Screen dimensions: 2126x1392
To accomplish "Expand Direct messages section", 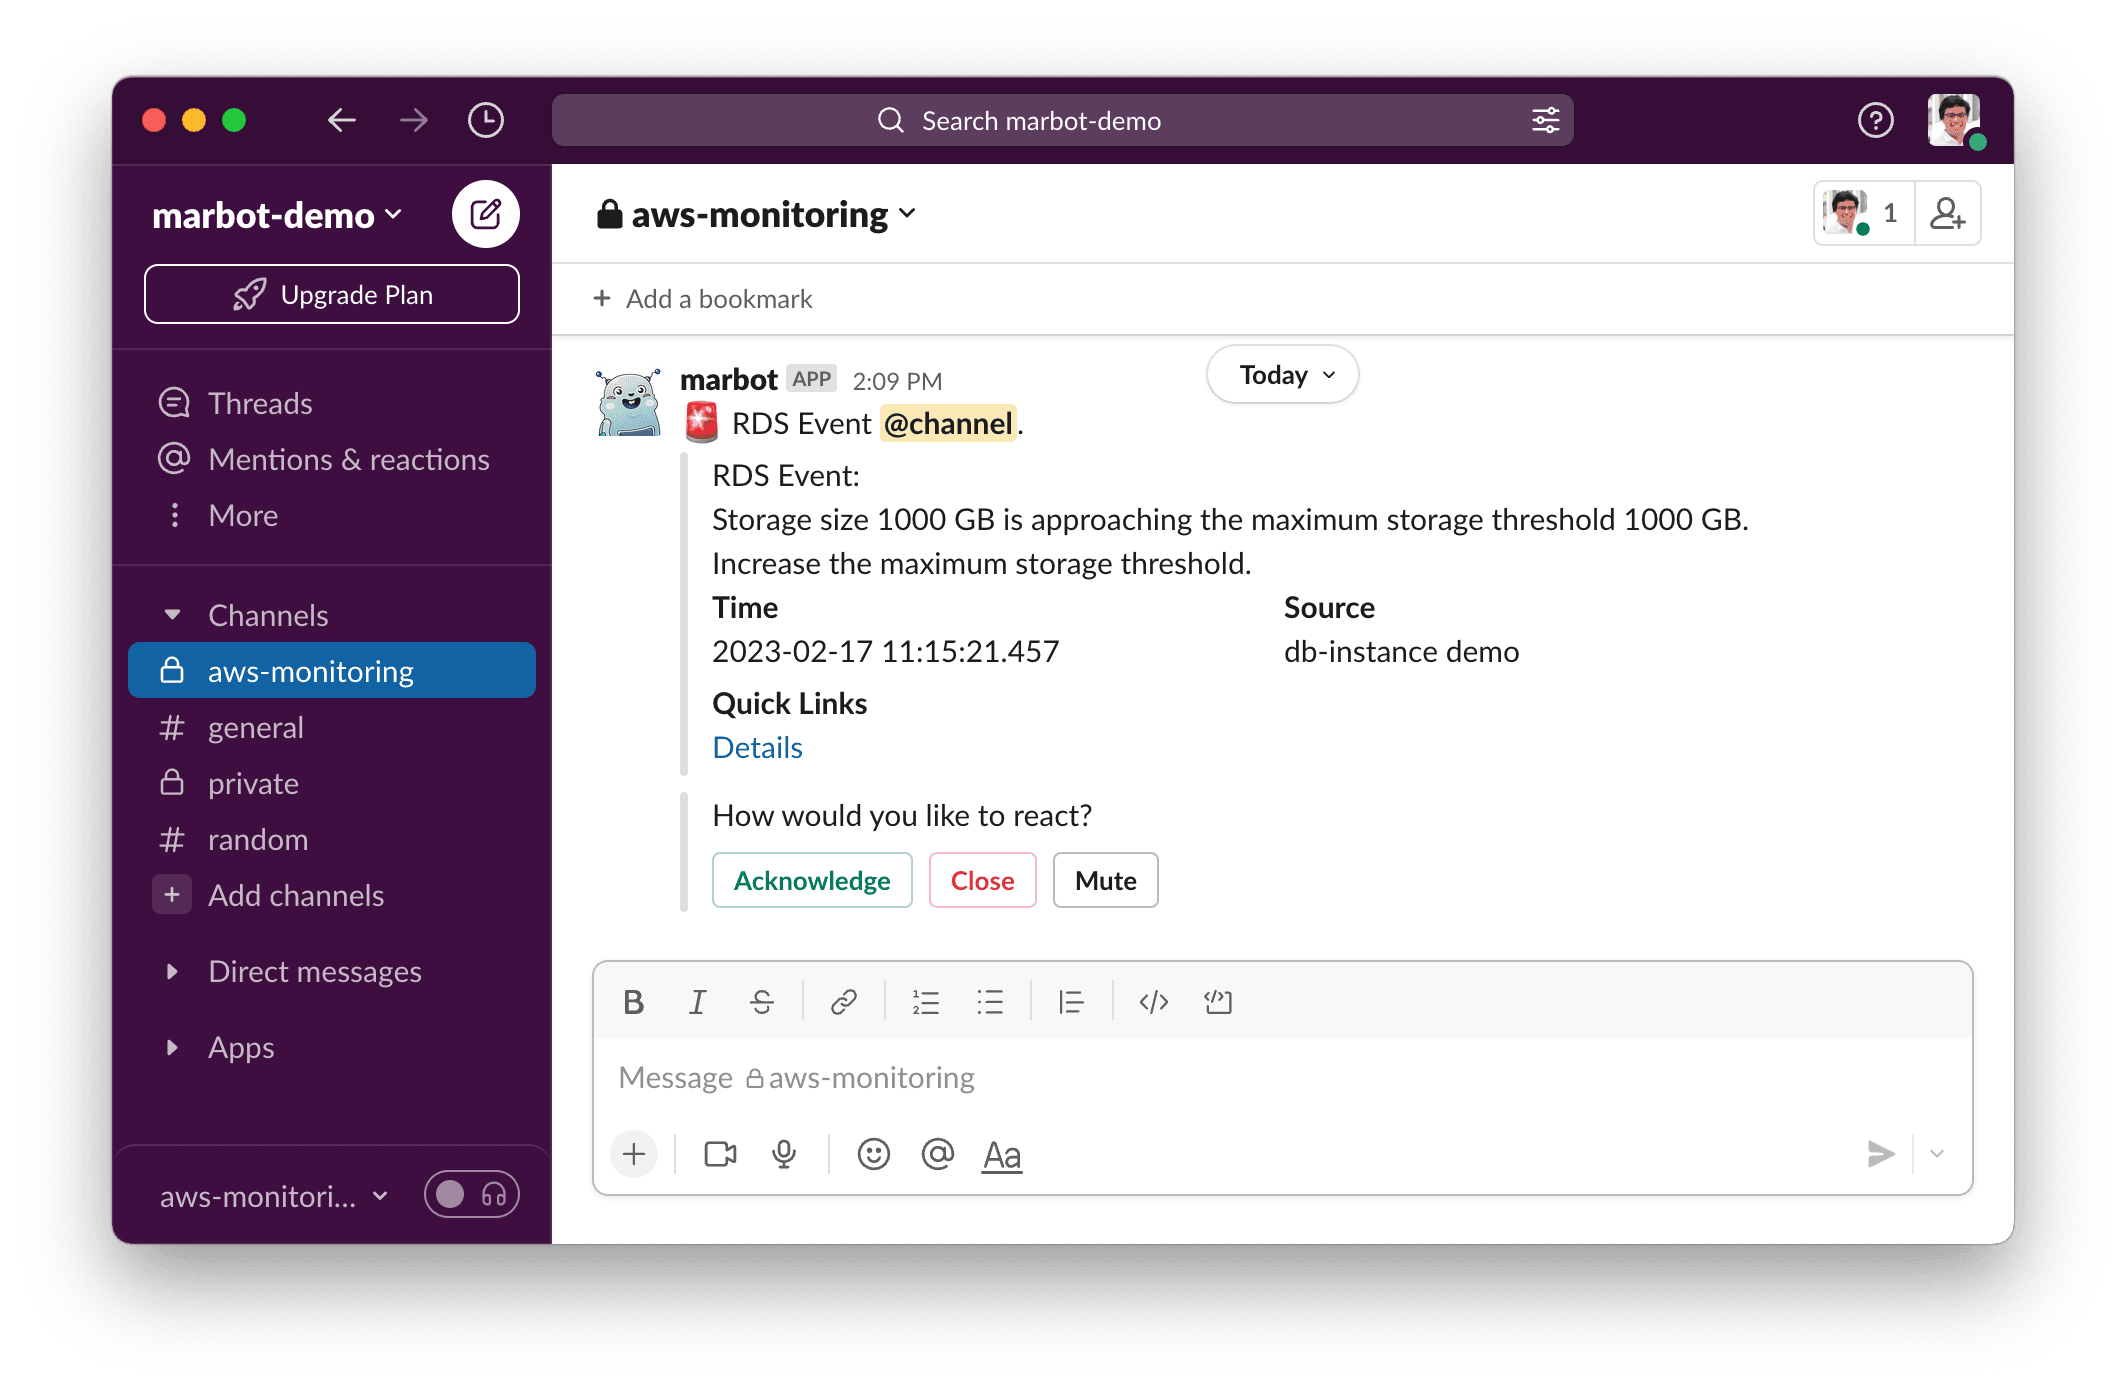I will click(x=172, y=971).
